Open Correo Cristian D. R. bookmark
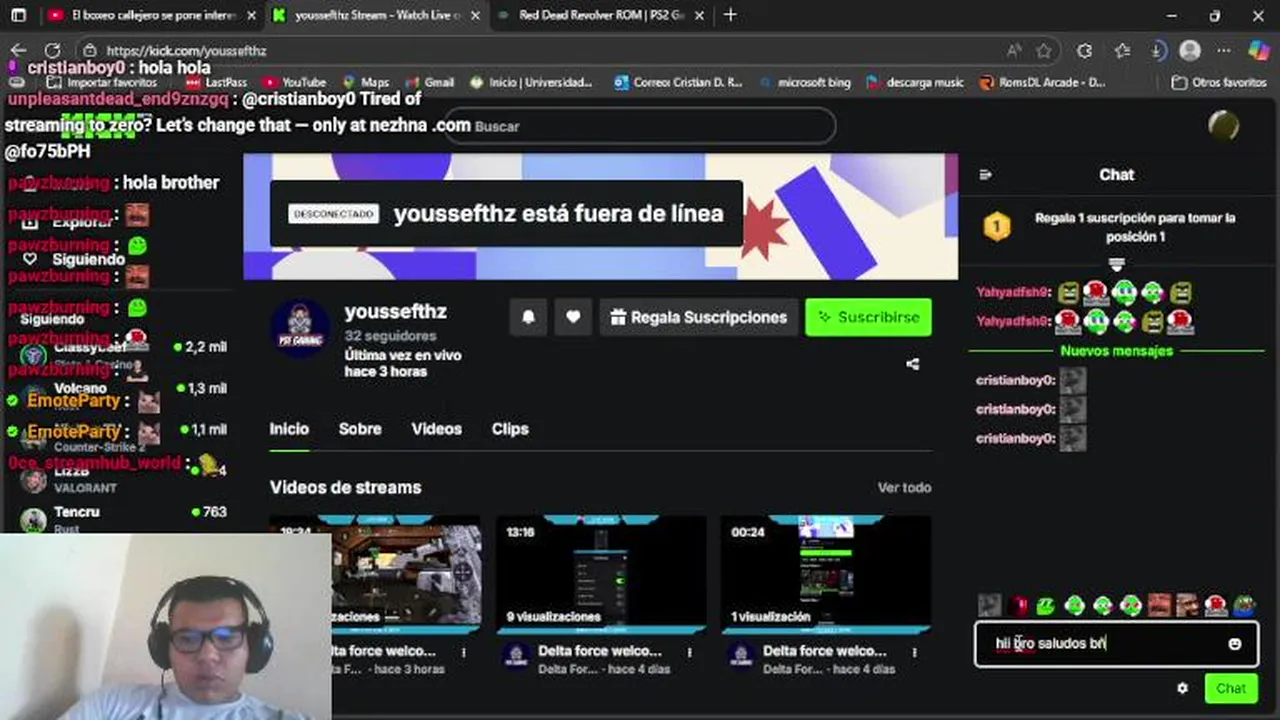The width and height of the screenshot is (1280, 720). click(x=679, y=82)
